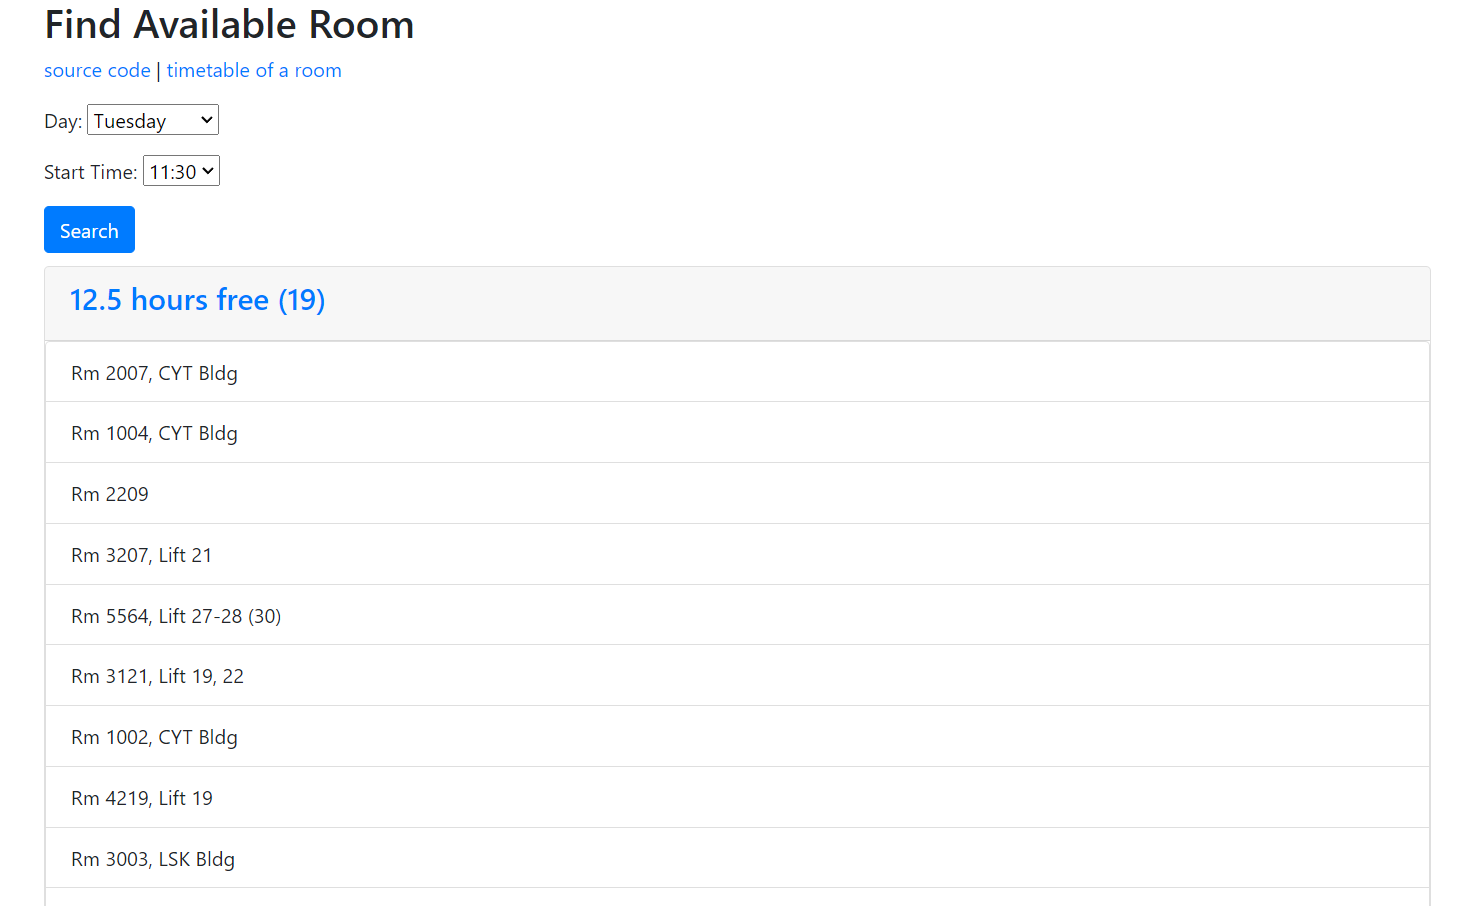The height and width of the screenshot is (906, 1482).
Task: Open the source code link
Action: [x=97, y=71]
